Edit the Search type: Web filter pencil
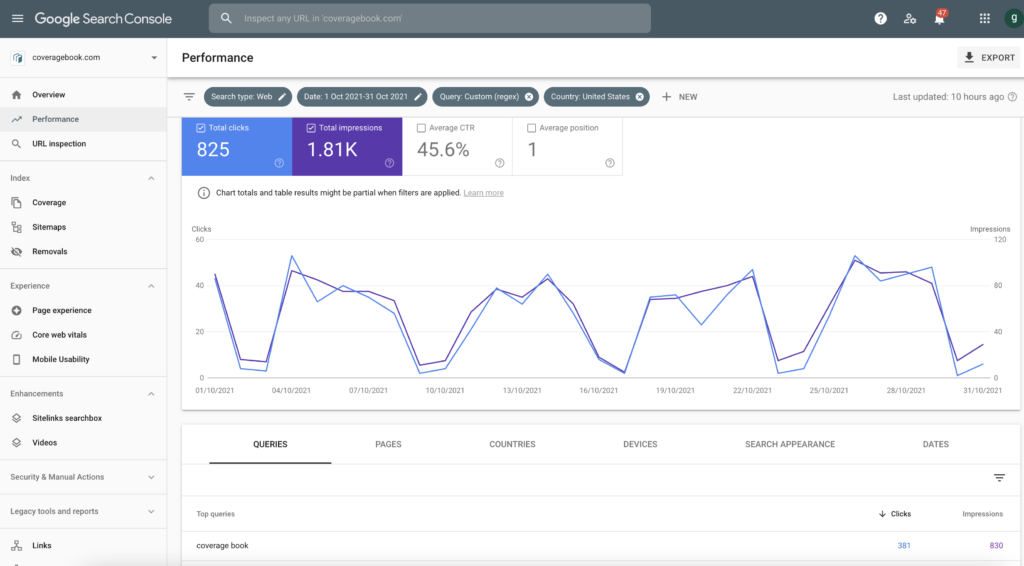This screenshot has height=566, width=1024. (x=282, y=97)
